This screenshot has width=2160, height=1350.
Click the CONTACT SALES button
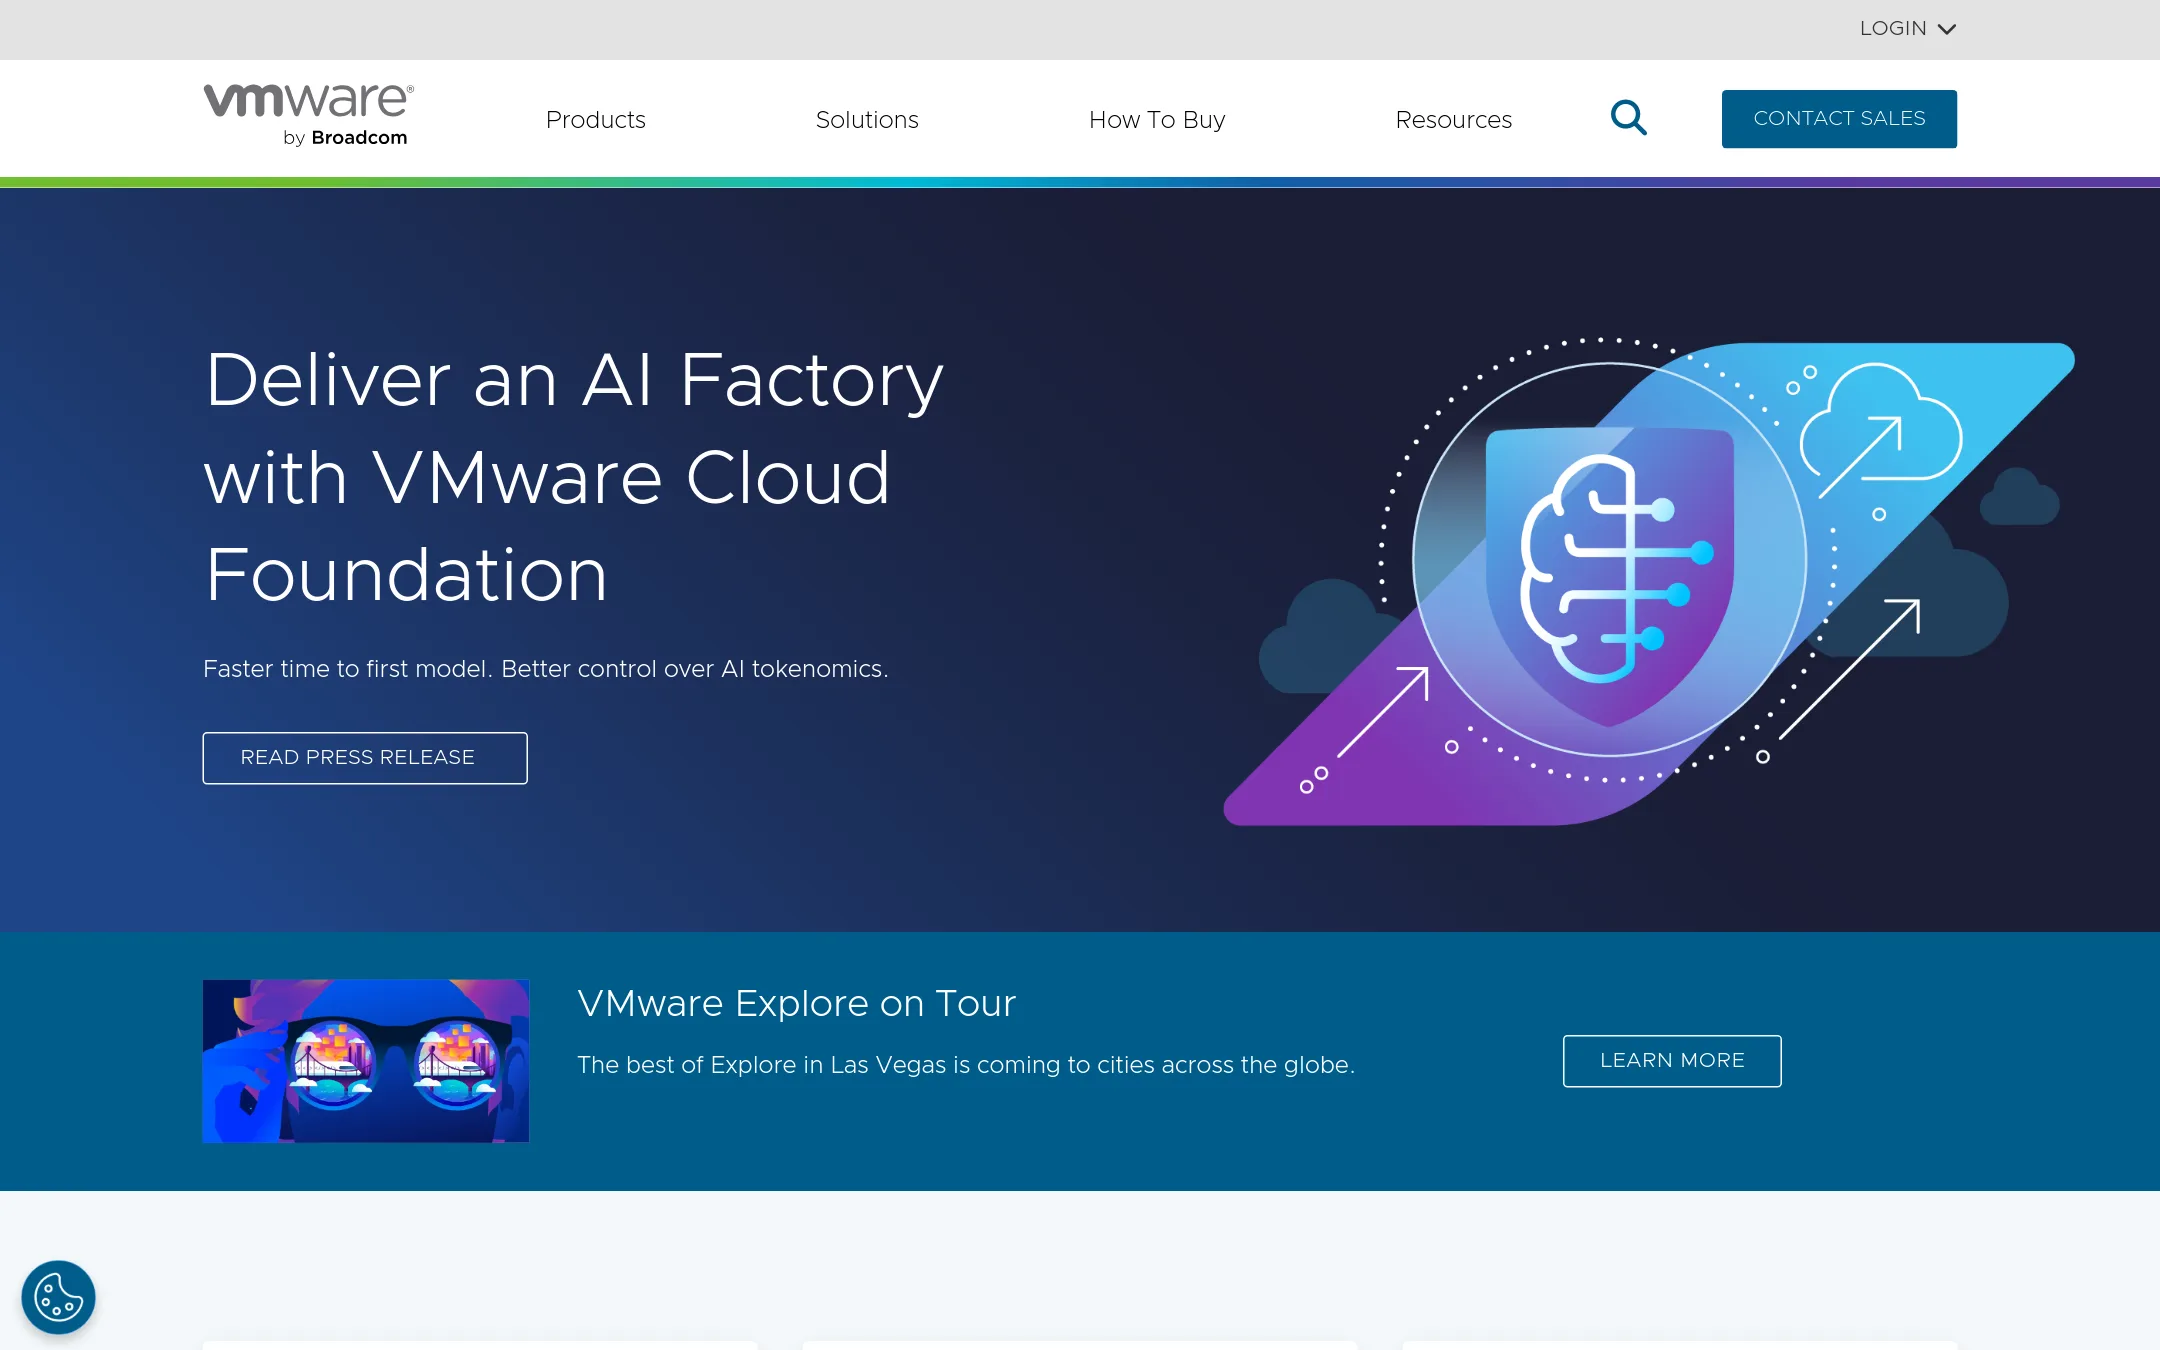1839,119
